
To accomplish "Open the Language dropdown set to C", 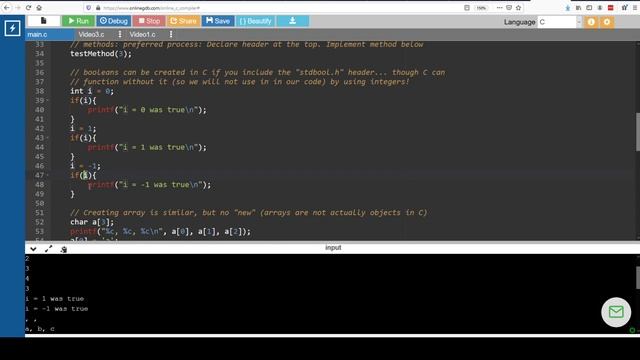I will point(560,22).
